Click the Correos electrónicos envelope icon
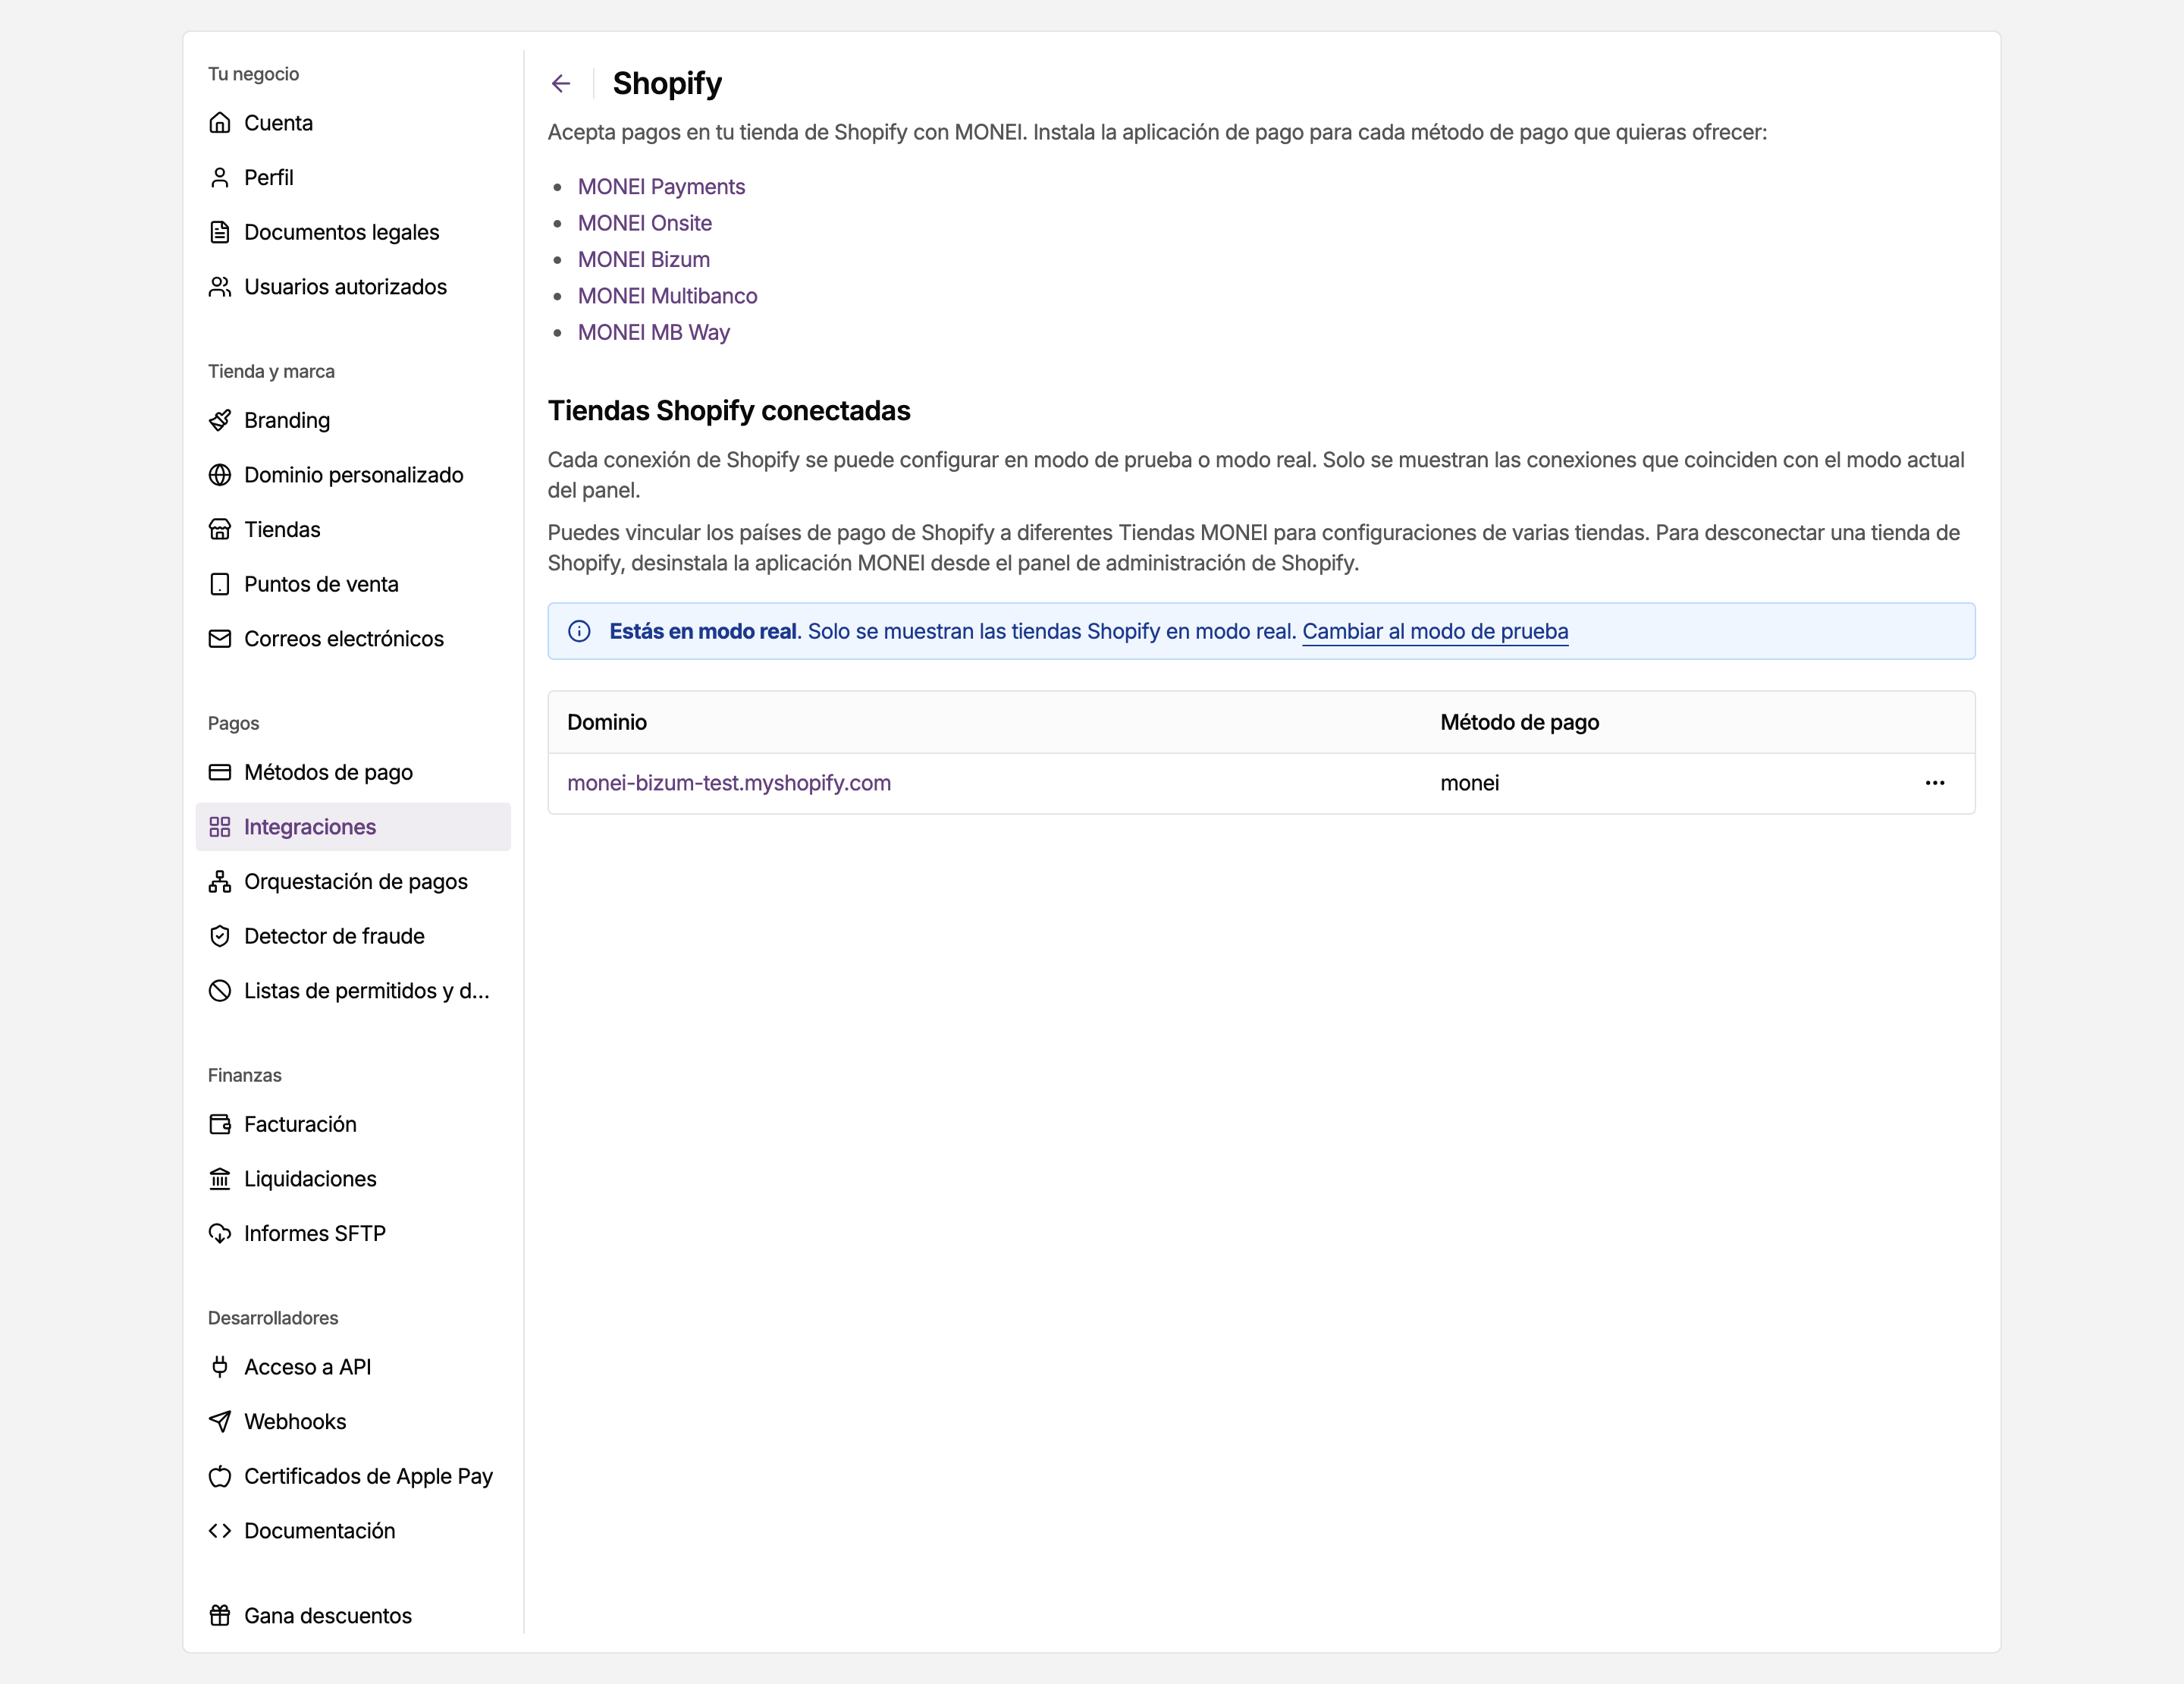The height and width of the screenshot is (1684, 2184). tap(220, 639)
